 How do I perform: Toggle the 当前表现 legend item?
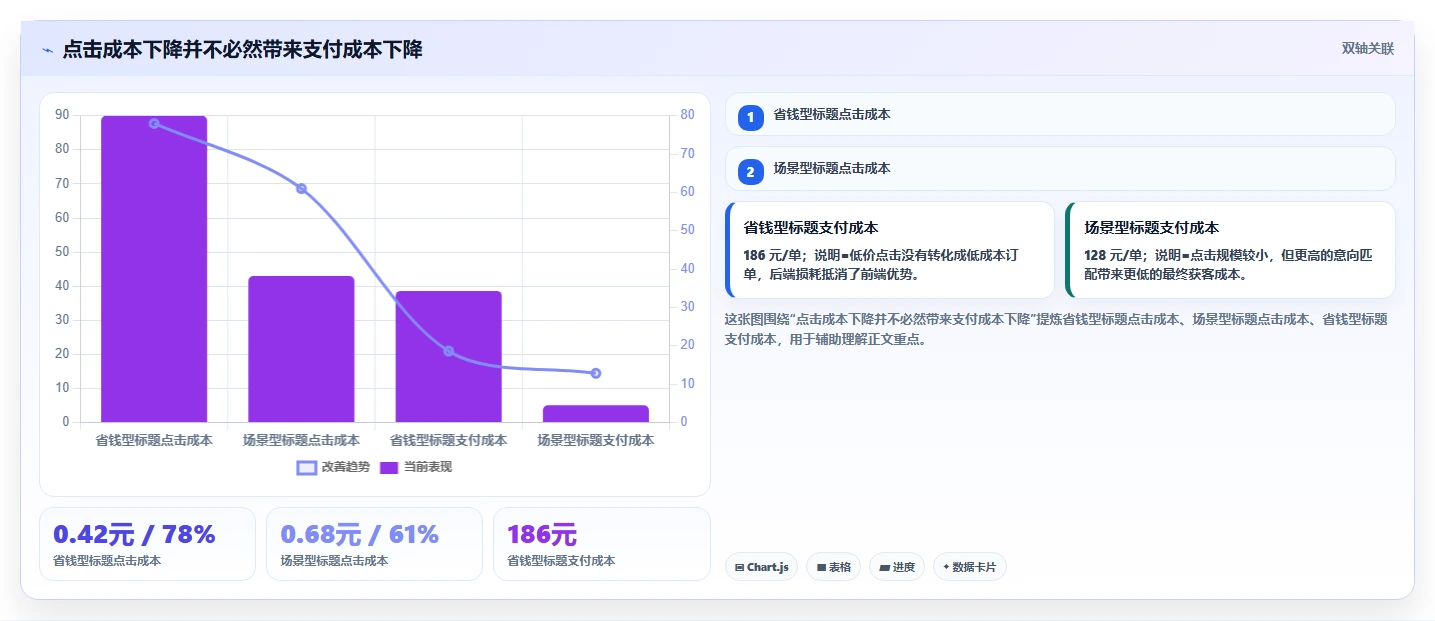coord(415,467)
